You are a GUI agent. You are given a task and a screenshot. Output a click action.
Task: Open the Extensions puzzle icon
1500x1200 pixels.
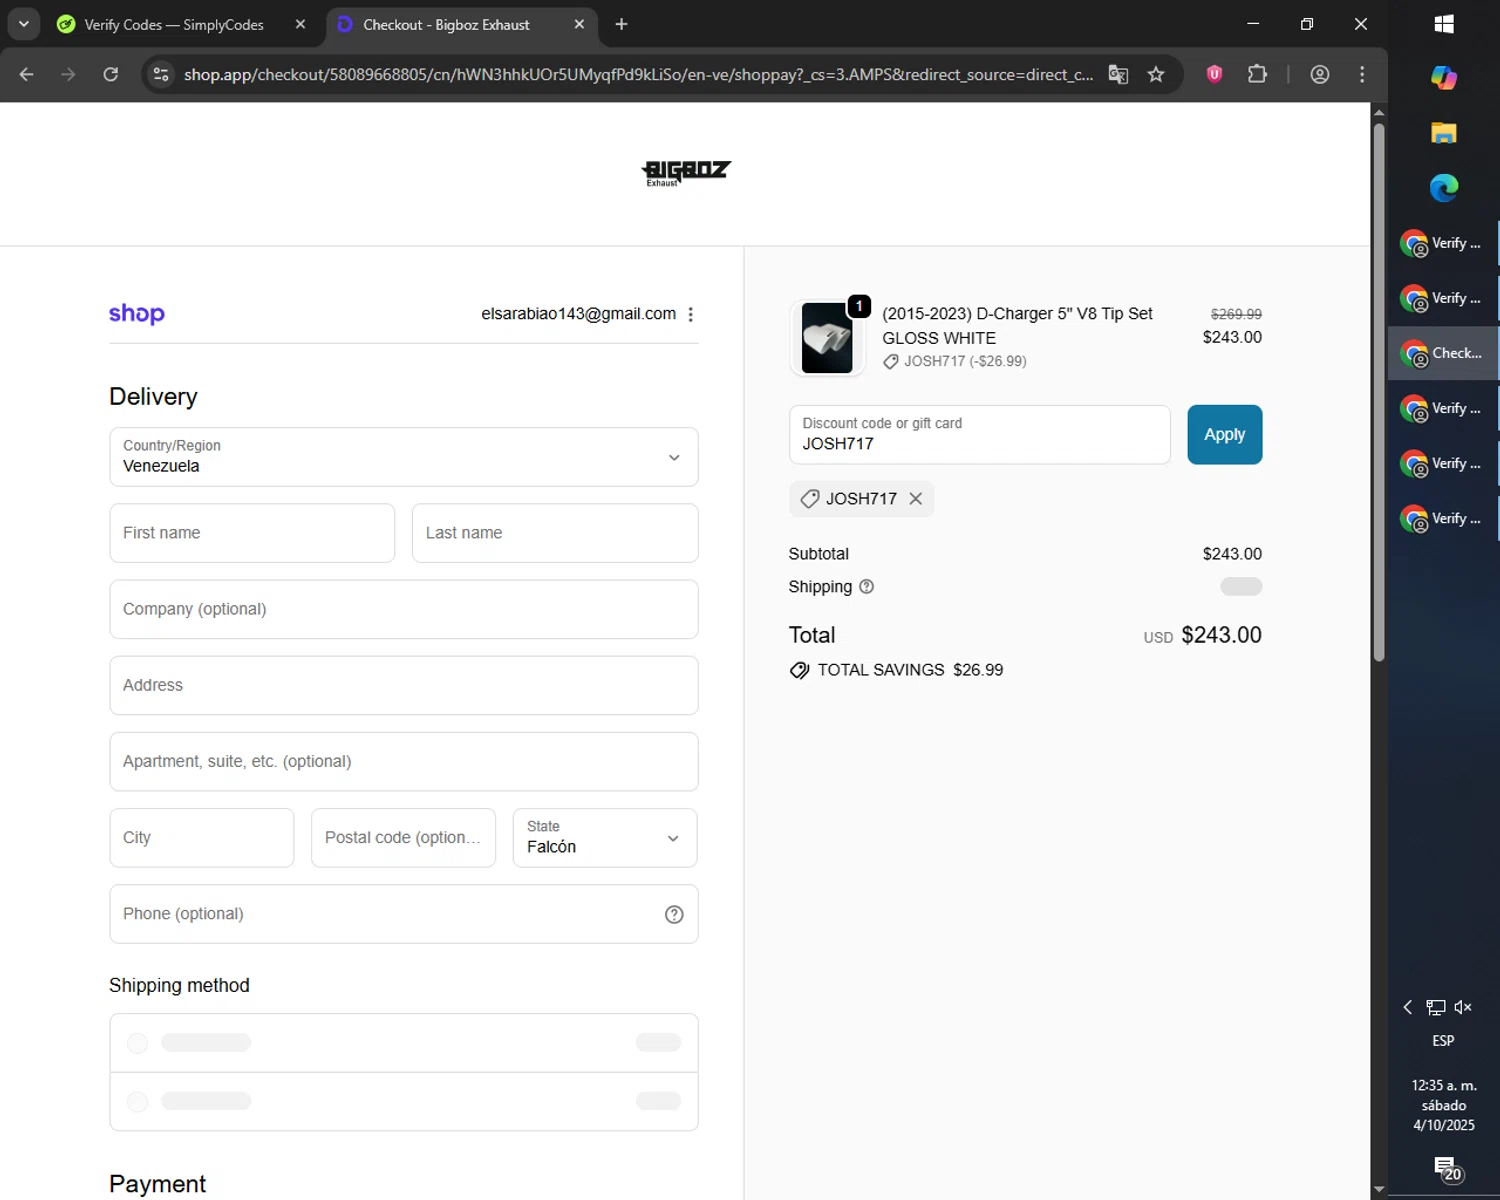pos(1257,74)
